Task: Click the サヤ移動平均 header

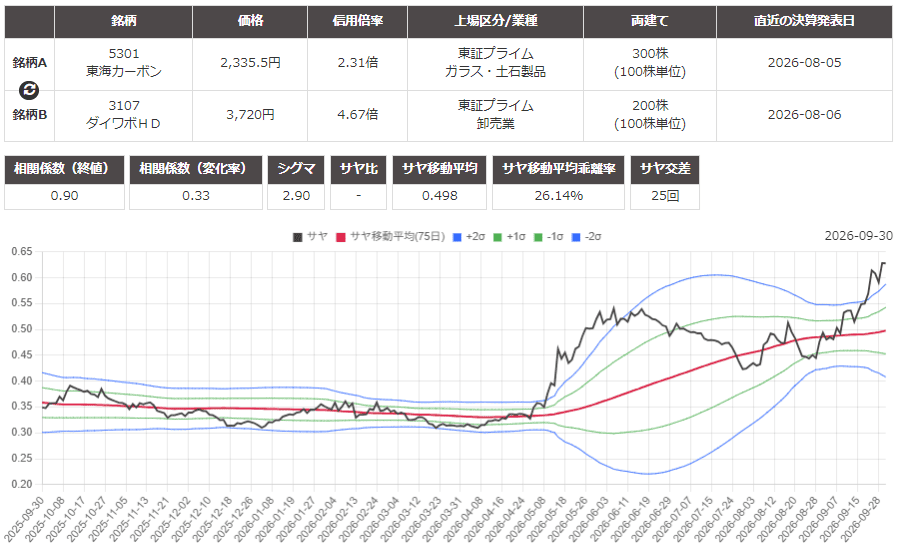Action: [x=439, y=169]
